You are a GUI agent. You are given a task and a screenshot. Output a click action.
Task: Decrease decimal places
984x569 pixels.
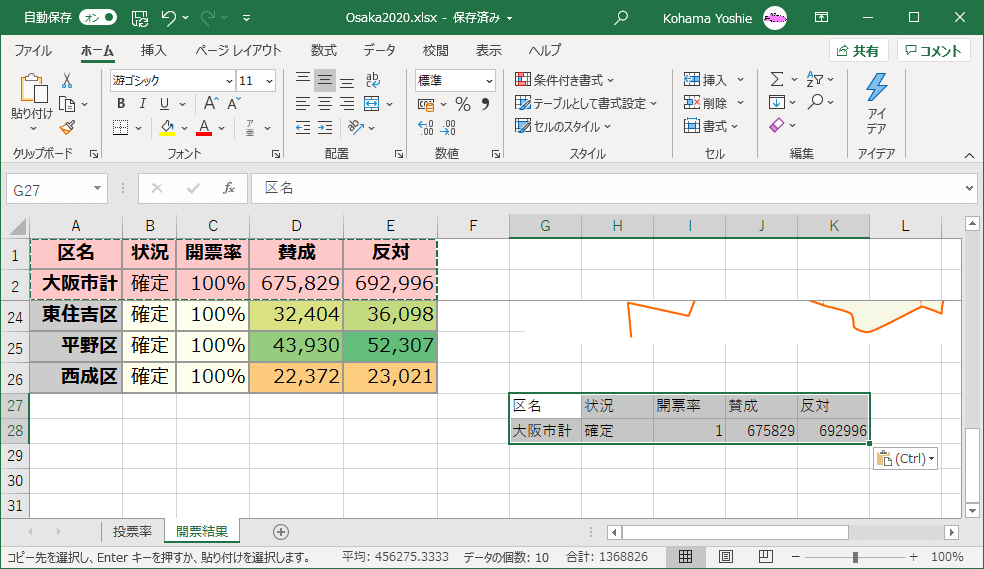448,128
